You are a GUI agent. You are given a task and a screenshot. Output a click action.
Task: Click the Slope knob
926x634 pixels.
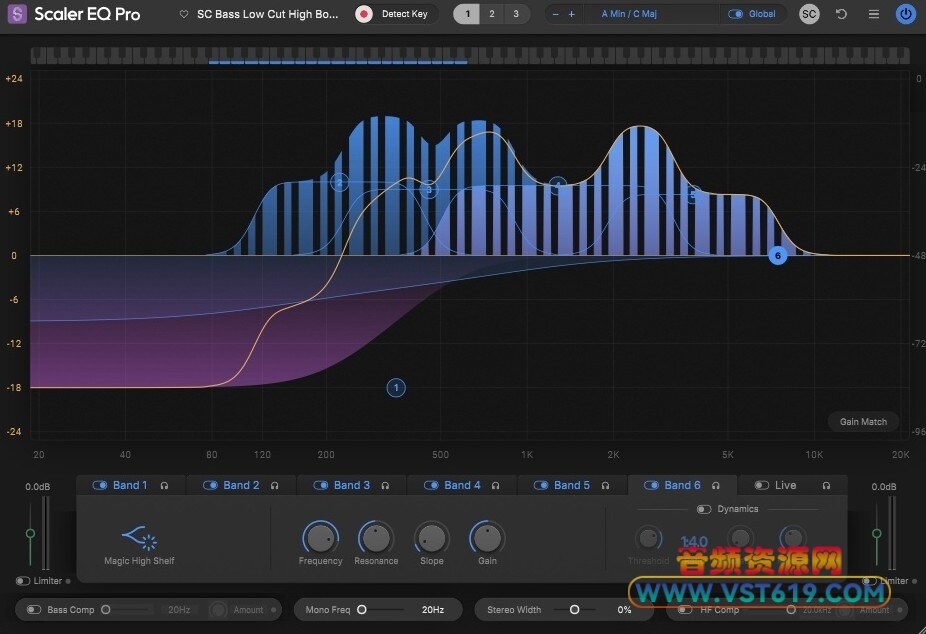[x=431, y=538]
